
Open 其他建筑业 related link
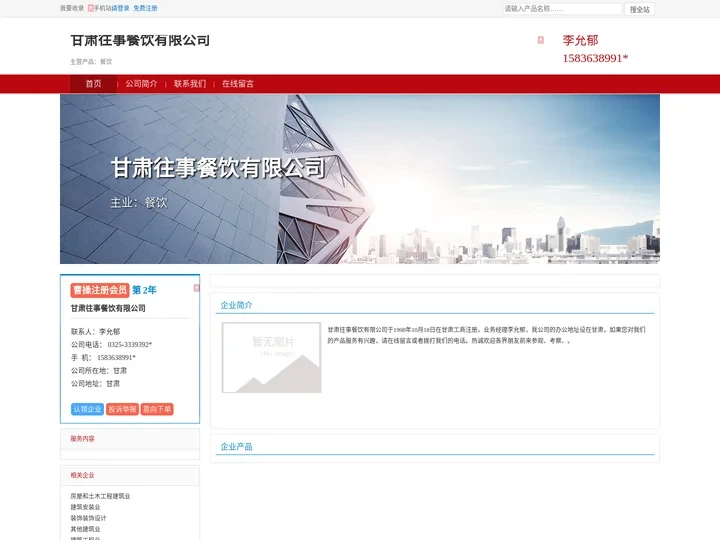pyautogui.click(x=85, y=529)
